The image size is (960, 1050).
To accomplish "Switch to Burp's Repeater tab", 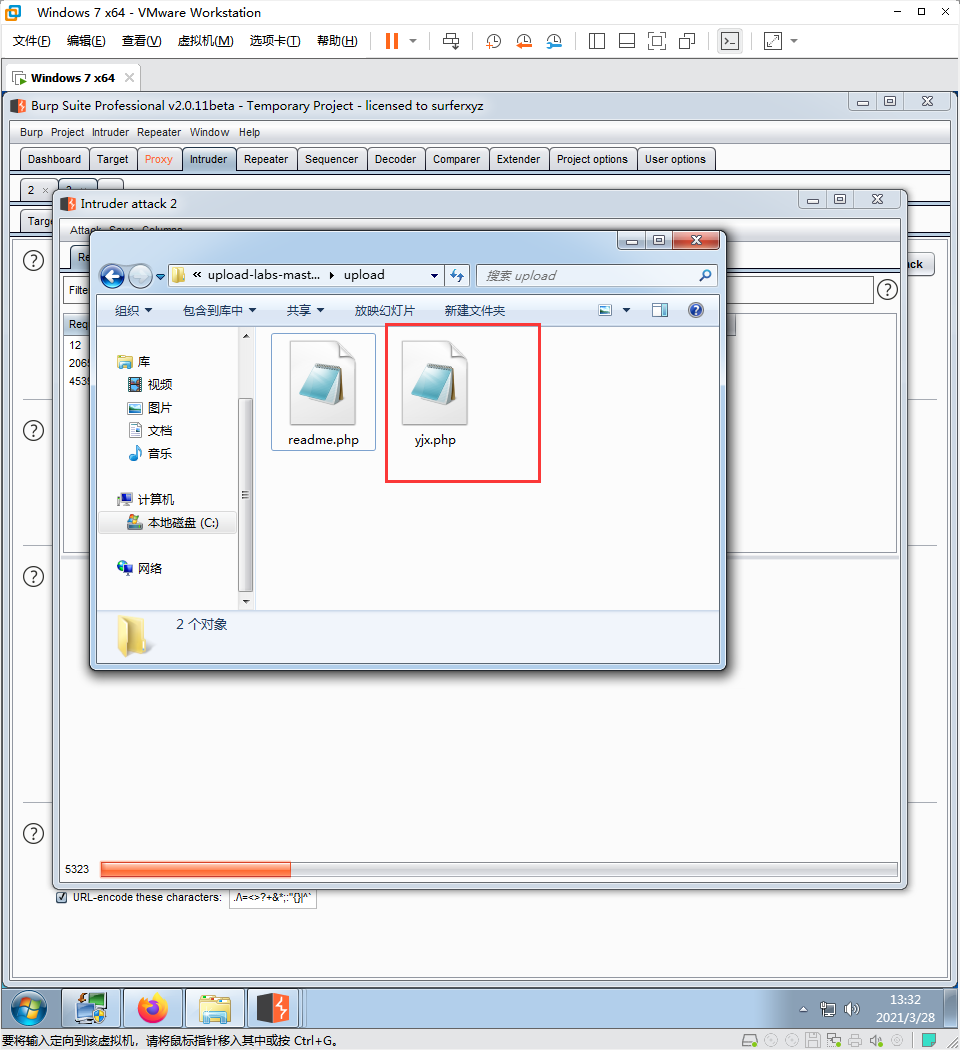I will point(266,158).
